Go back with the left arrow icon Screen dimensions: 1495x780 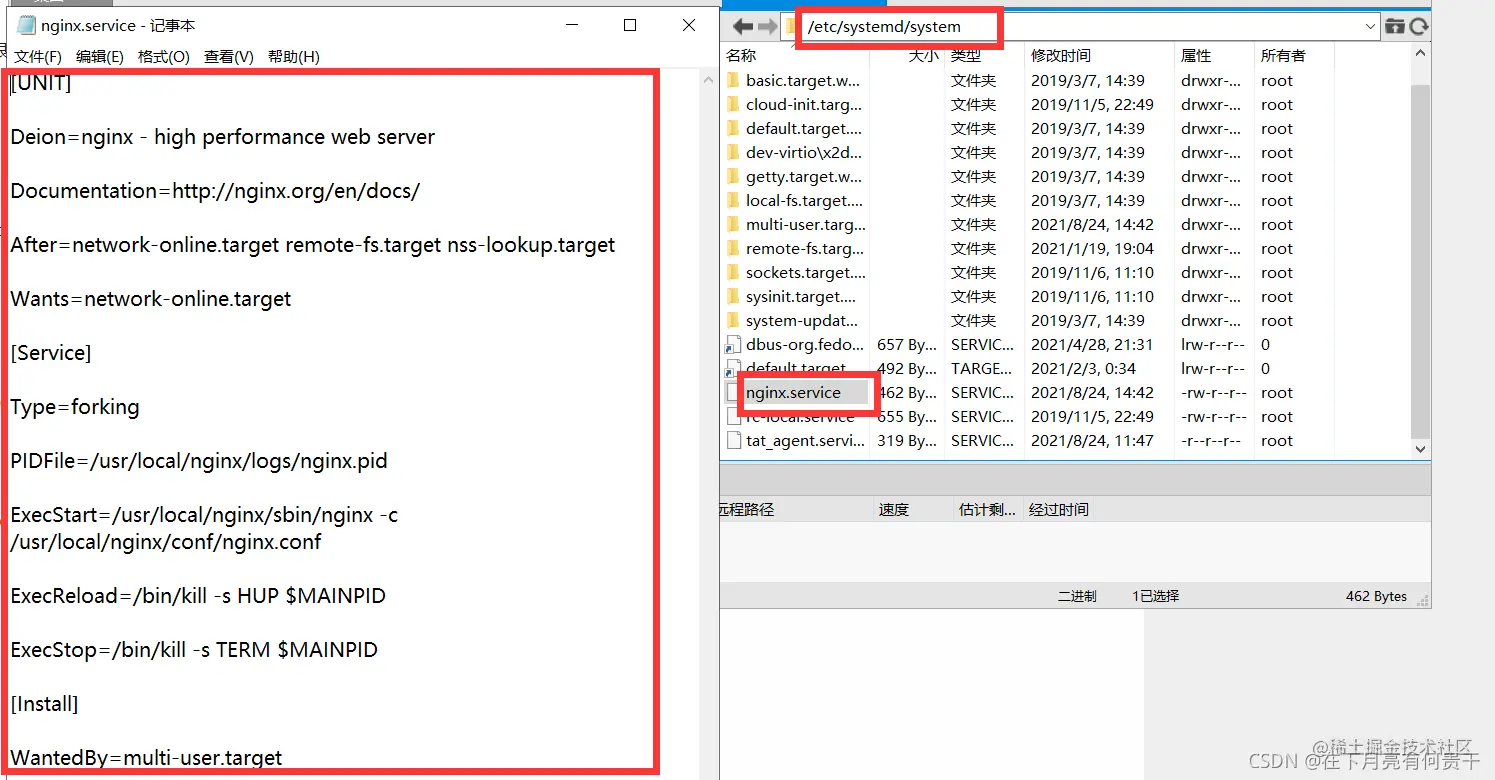pyautogui.click(x=742, y=26)
